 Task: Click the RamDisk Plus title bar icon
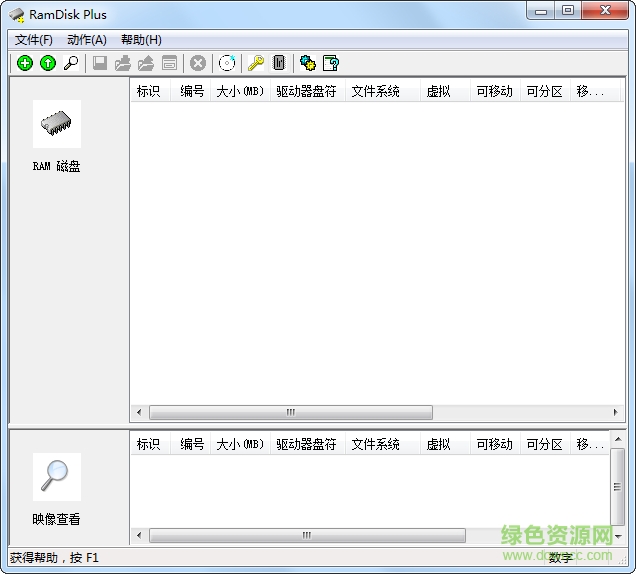click(x=17, y=15)
